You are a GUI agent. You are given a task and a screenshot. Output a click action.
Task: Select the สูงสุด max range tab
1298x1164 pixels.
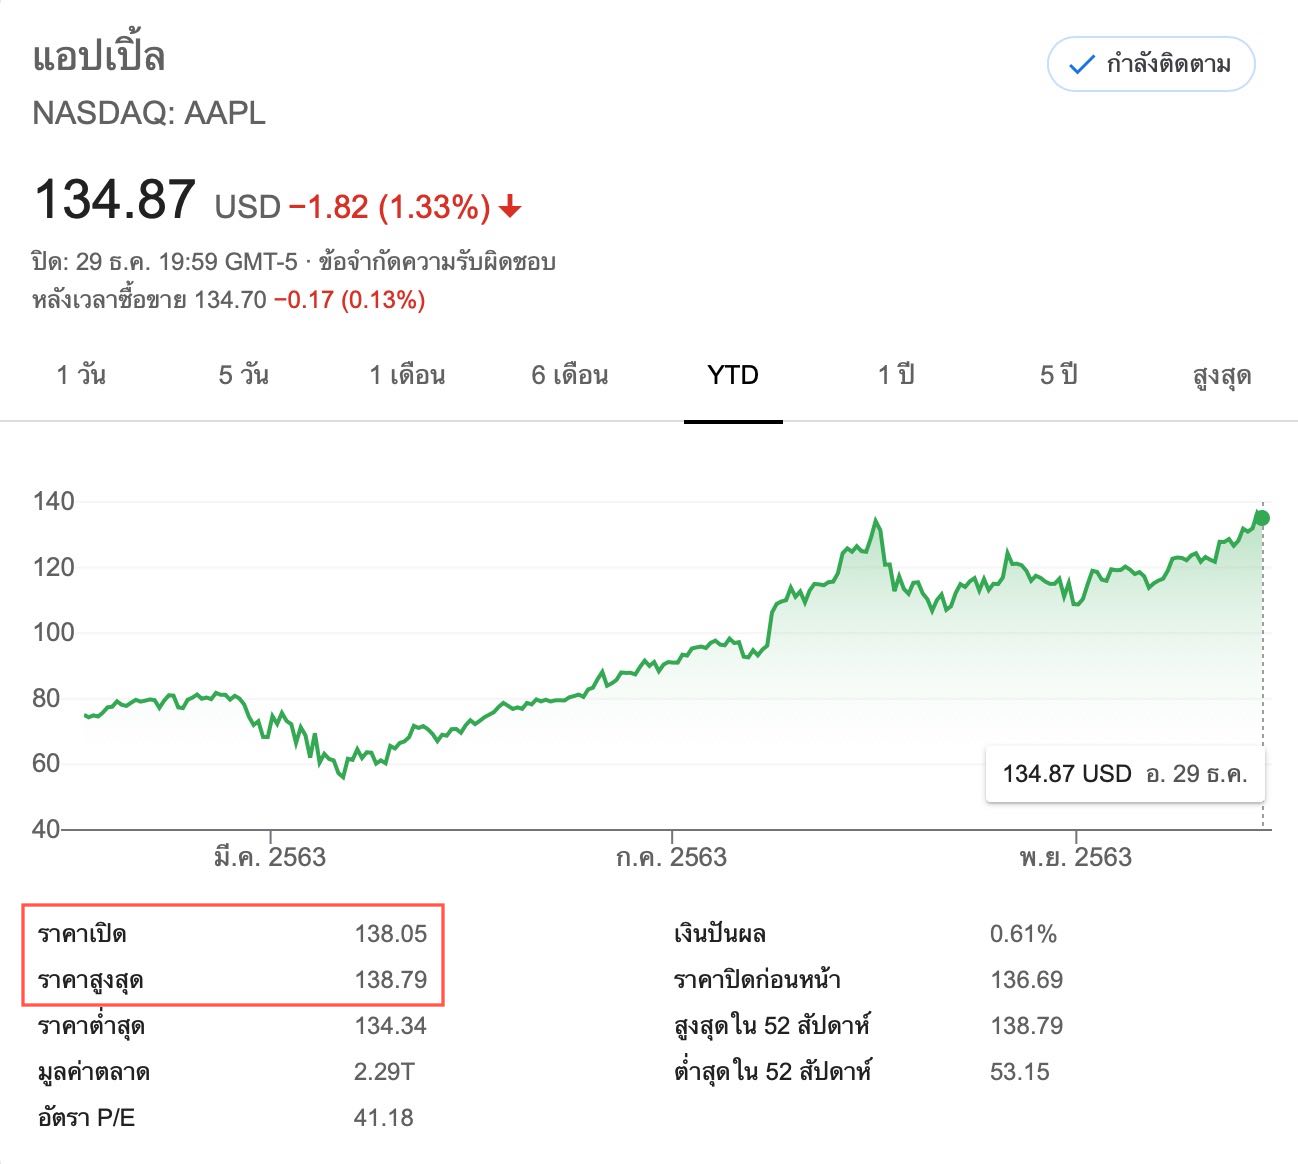click(x=1222, y=376)
